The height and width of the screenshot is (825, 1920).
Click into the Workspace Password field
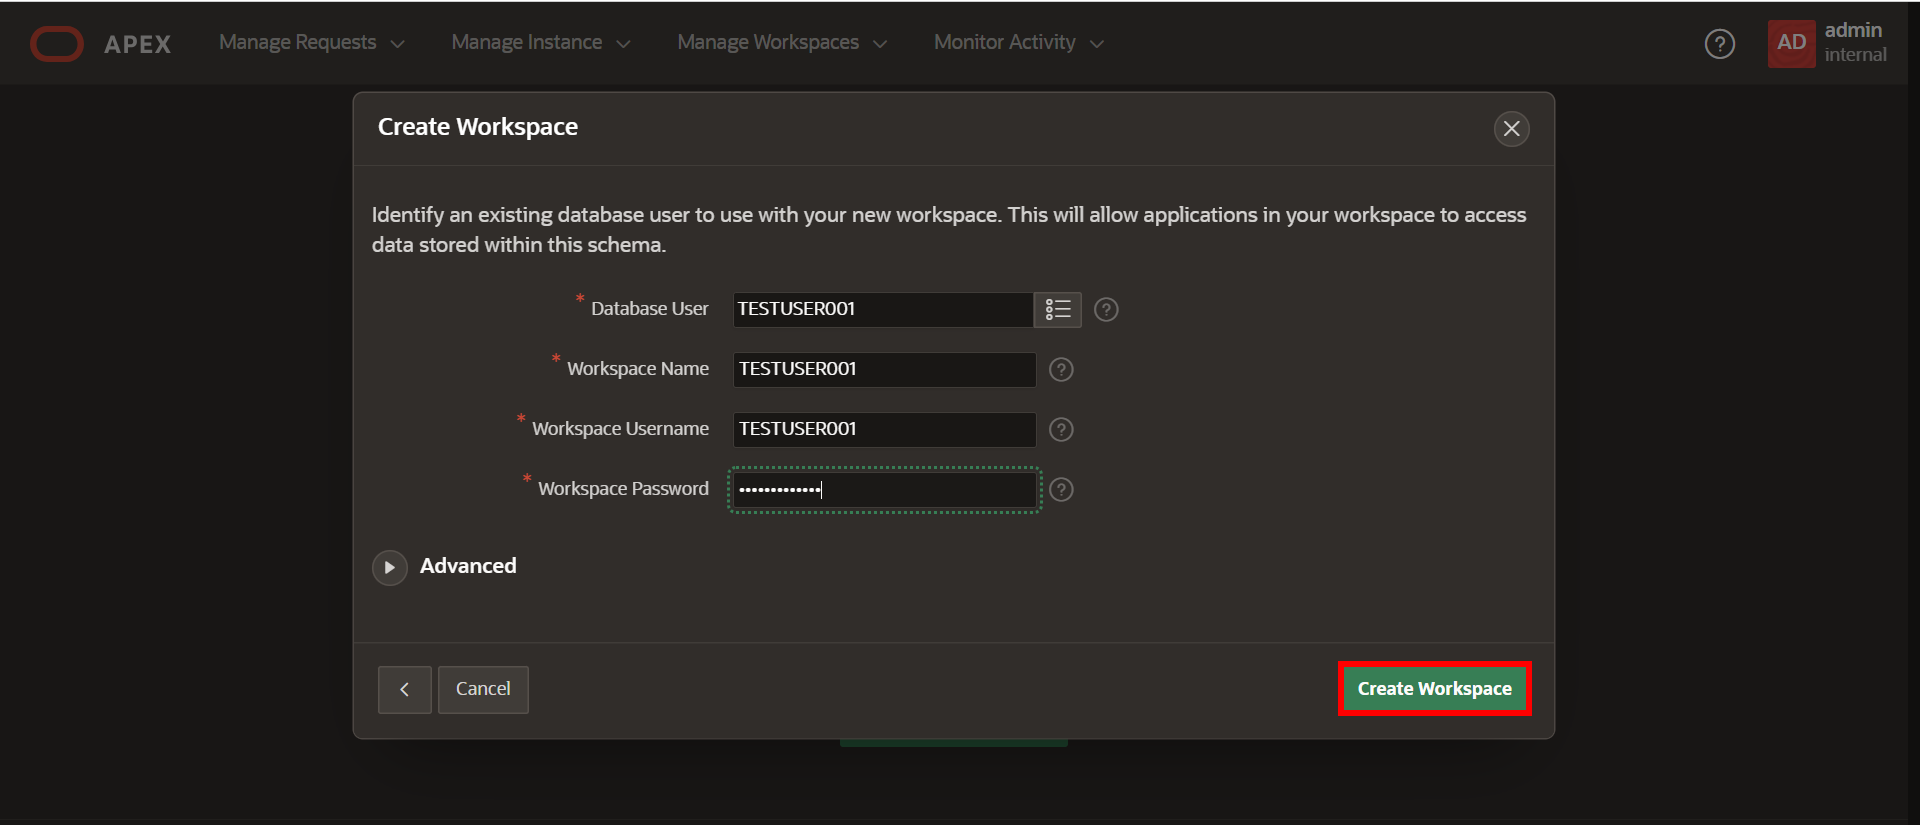[x=884, y=490]
